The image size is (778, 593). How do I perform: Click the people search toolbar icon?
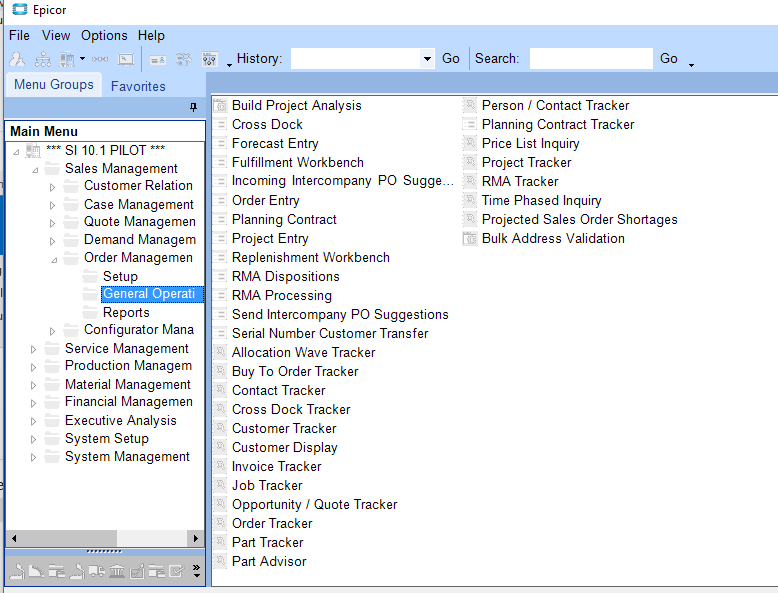[x=184, y=60]
